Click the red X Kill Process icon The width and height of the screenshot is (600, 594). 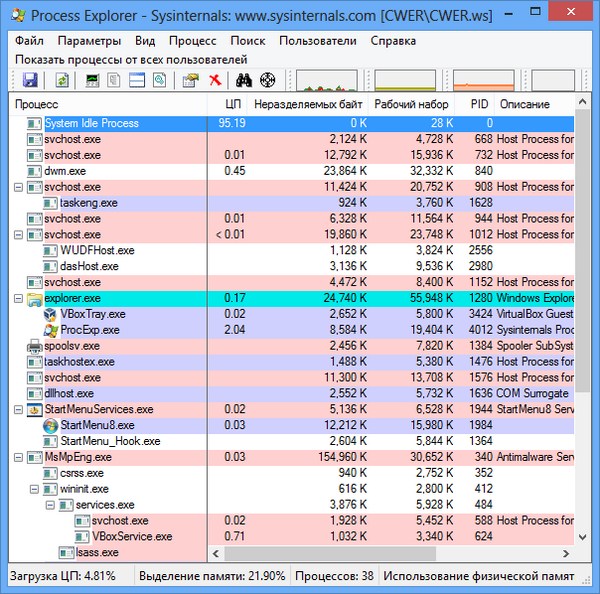click(x=215, y=81)
